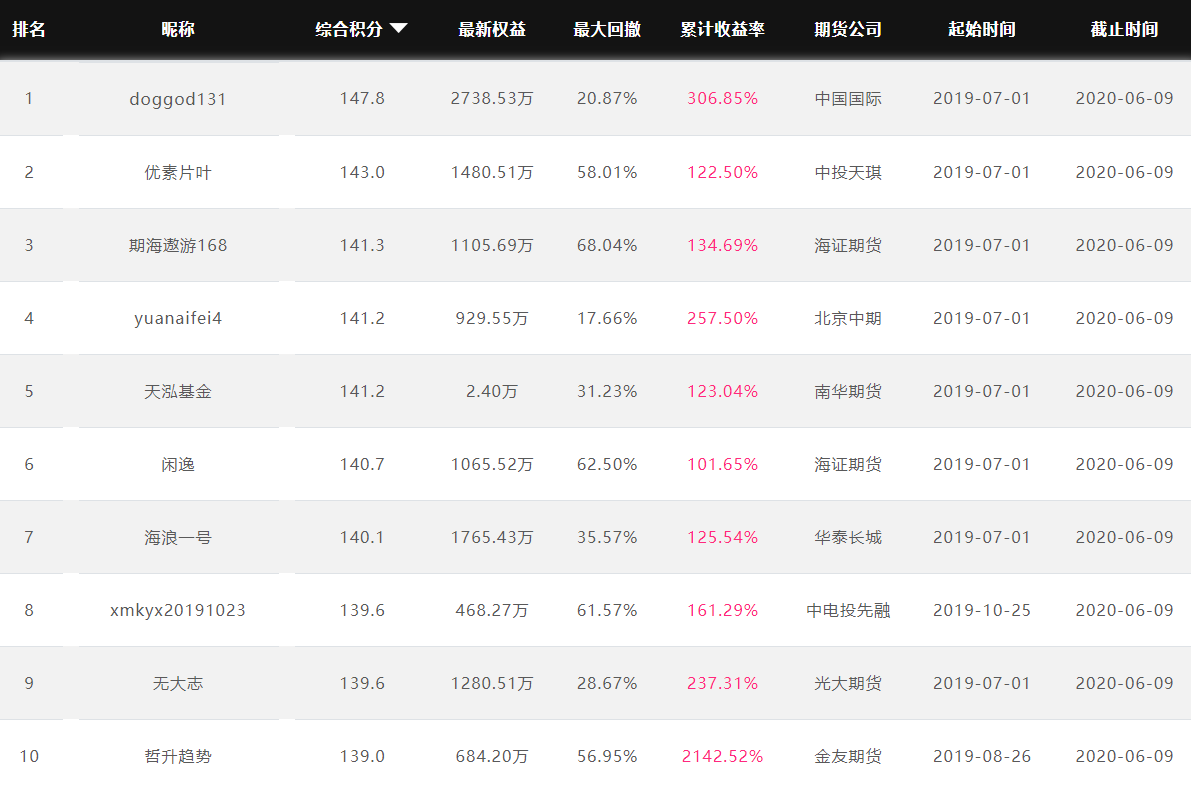Click the 期货公司 column header

coord(848,30)
